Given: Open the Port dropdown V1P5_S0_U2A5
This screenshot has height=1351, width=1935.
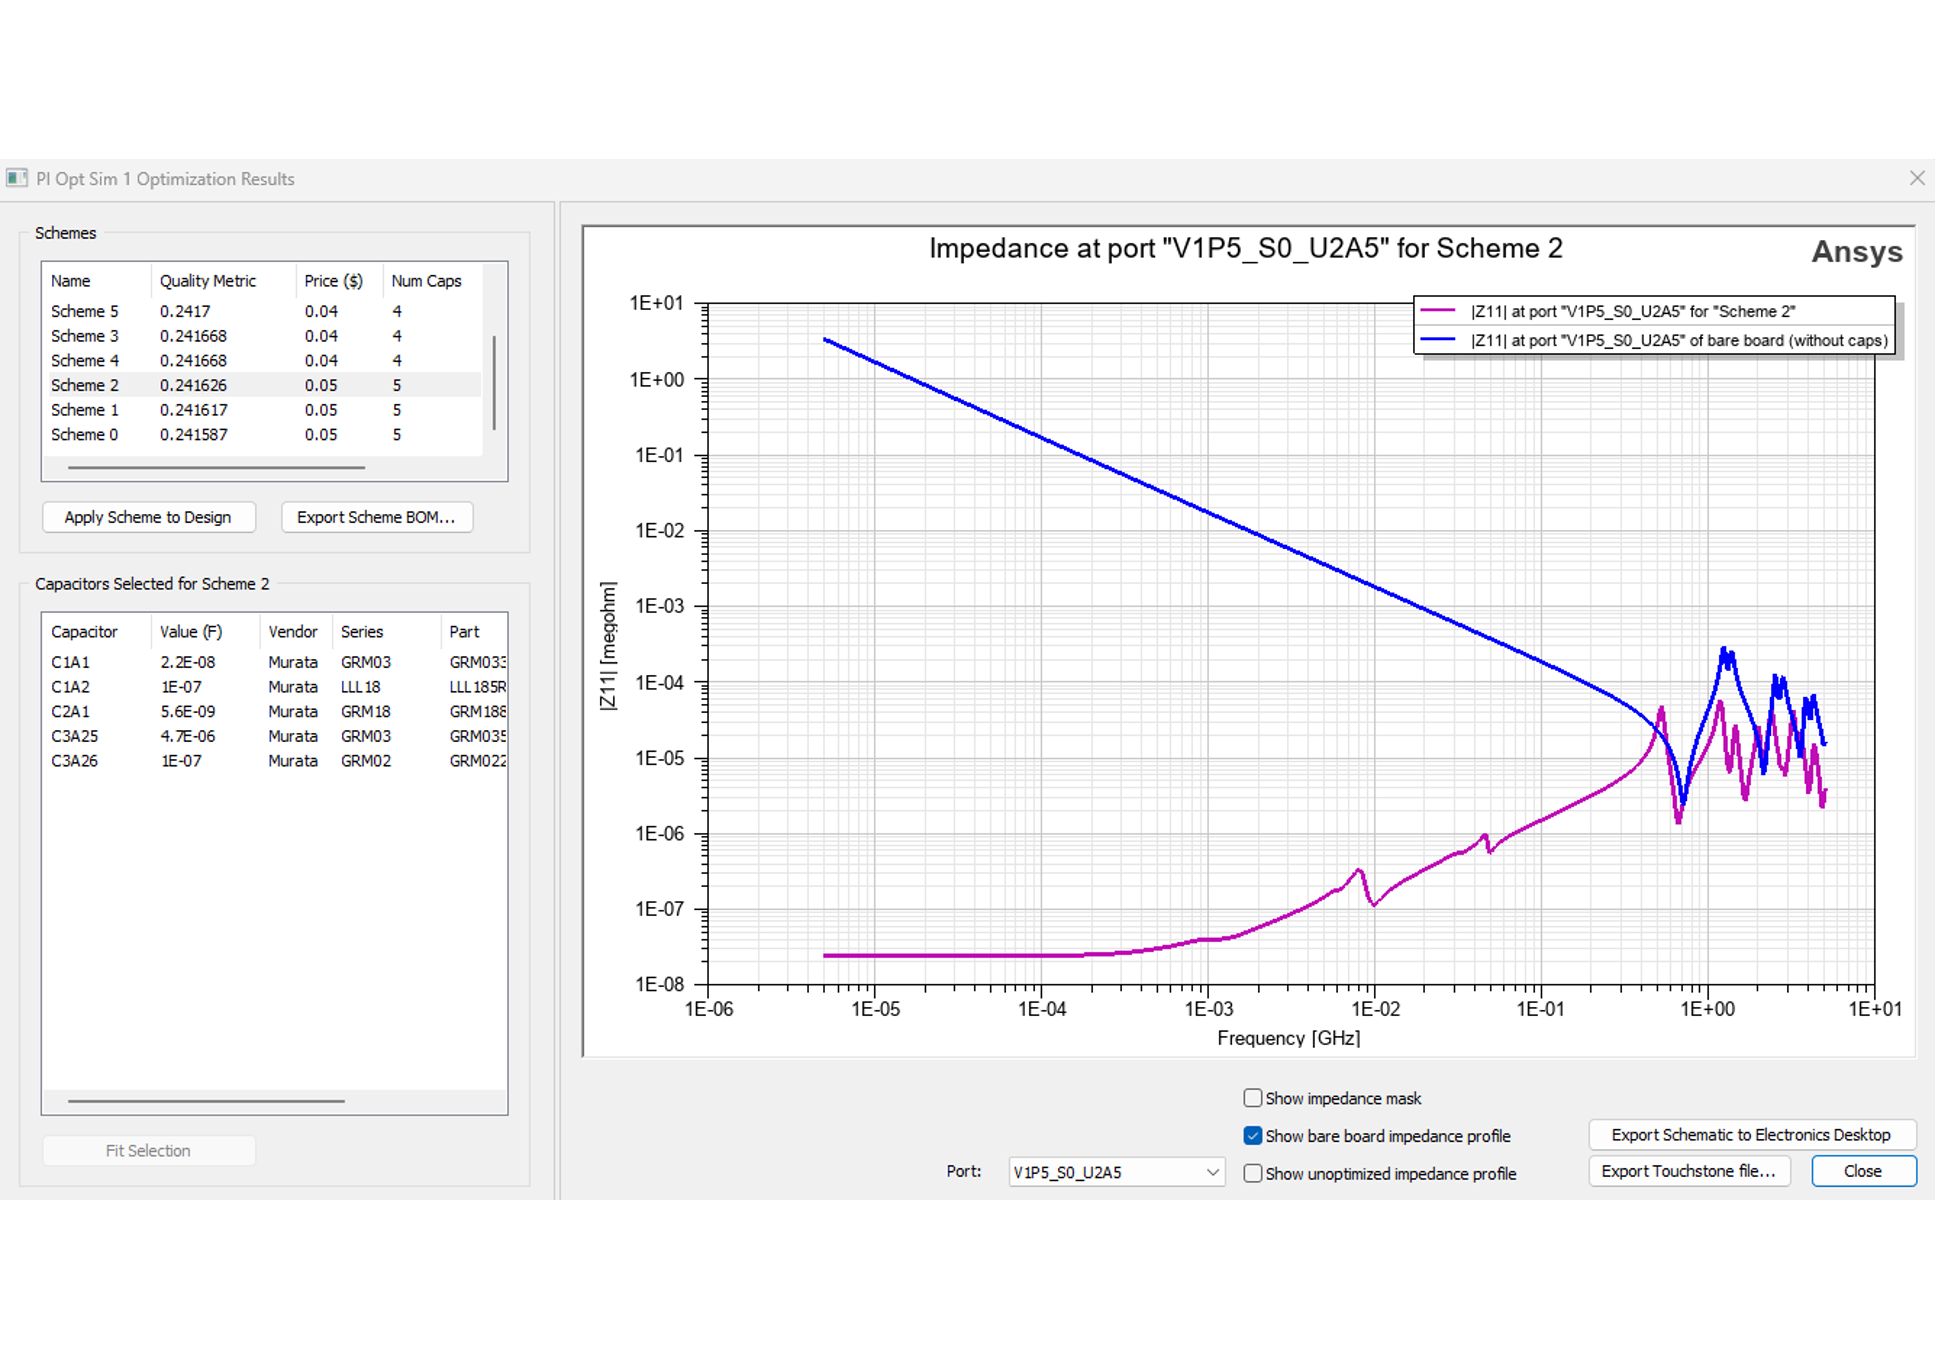Looking at the screenshot, I should 1115,1172.
